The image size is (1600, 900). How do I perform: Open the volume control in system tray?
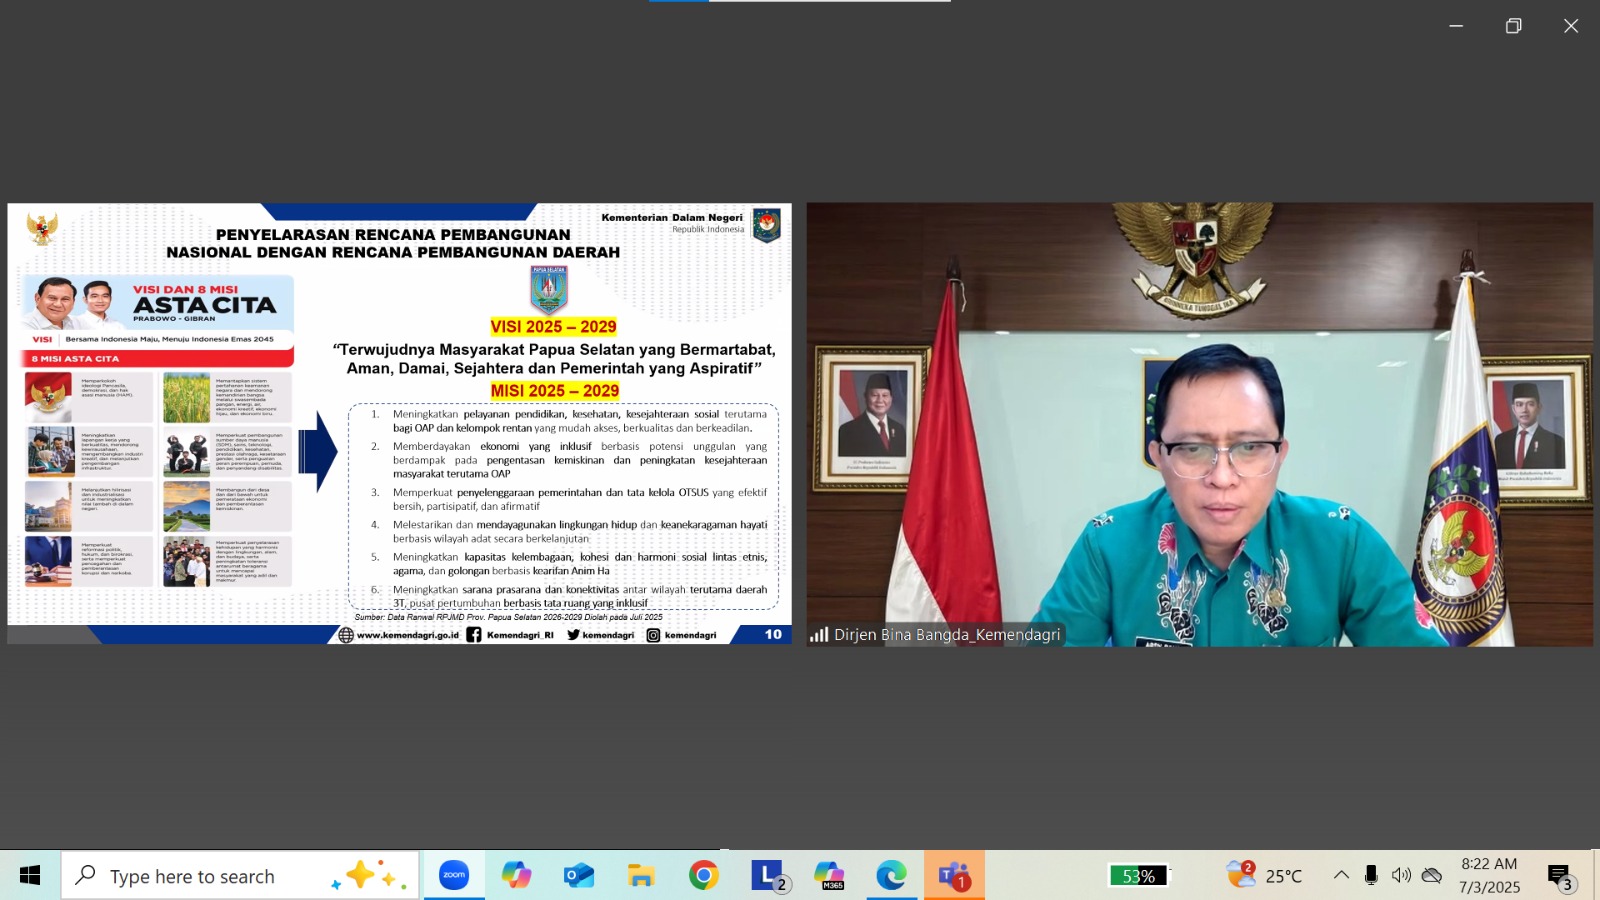tap(1402, 875)
